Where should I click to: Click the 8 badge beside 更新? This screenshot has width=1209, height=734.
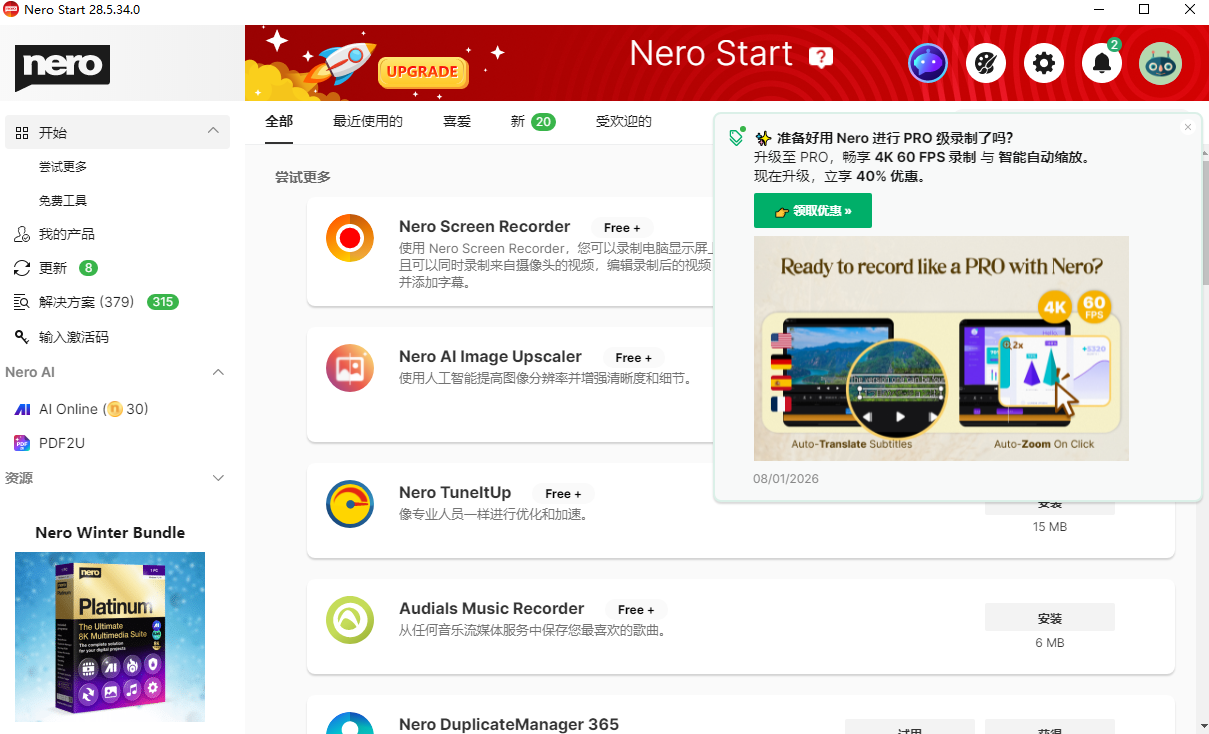point(89,268)
